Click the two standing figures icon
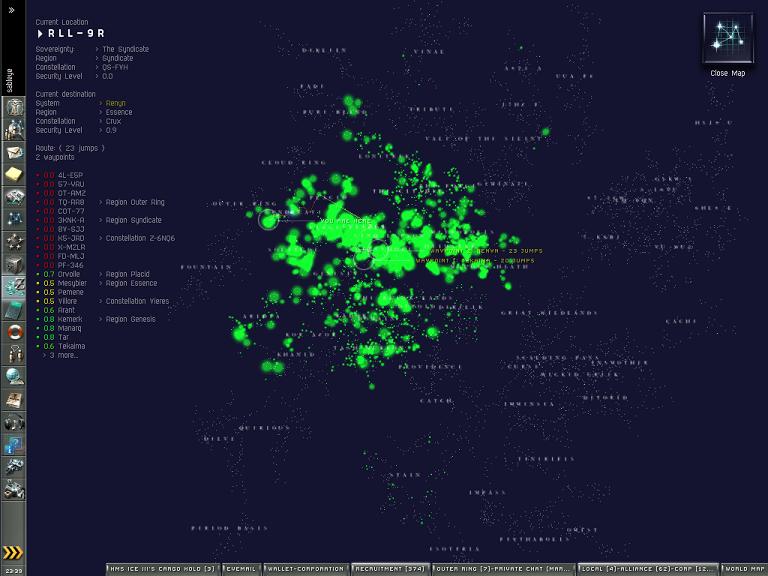Viewport: 768px width, 576px height. click(x=14, y=355)
